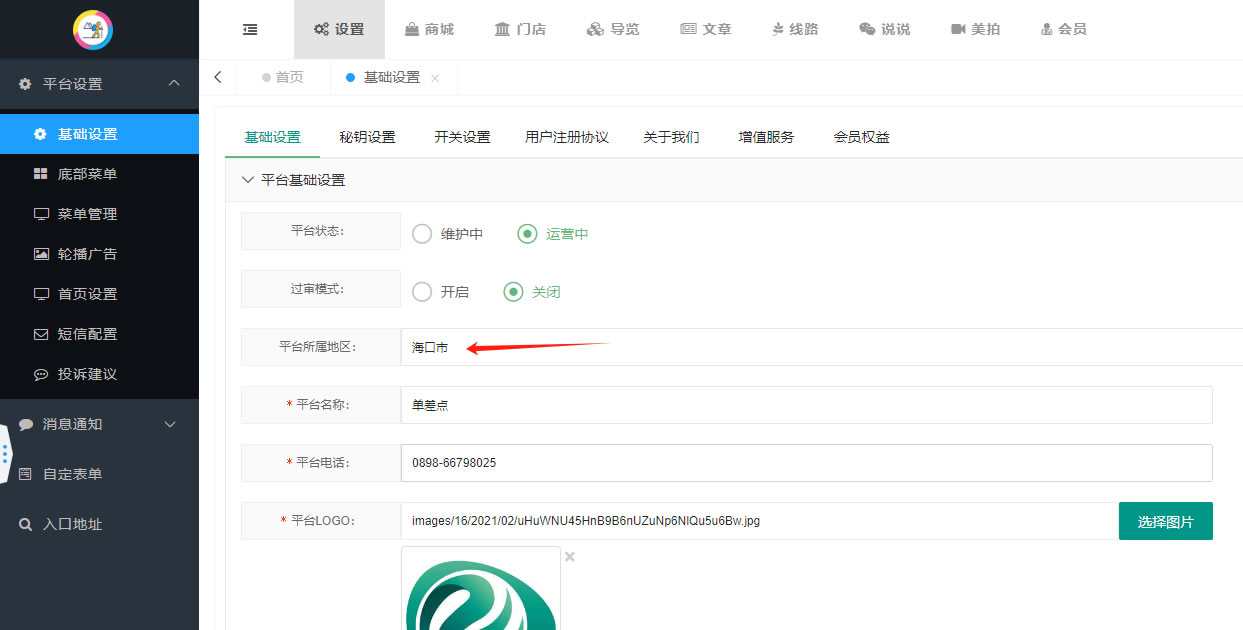Select 运营中 platform status radio

pyautogui.click(x=527, y=234)
